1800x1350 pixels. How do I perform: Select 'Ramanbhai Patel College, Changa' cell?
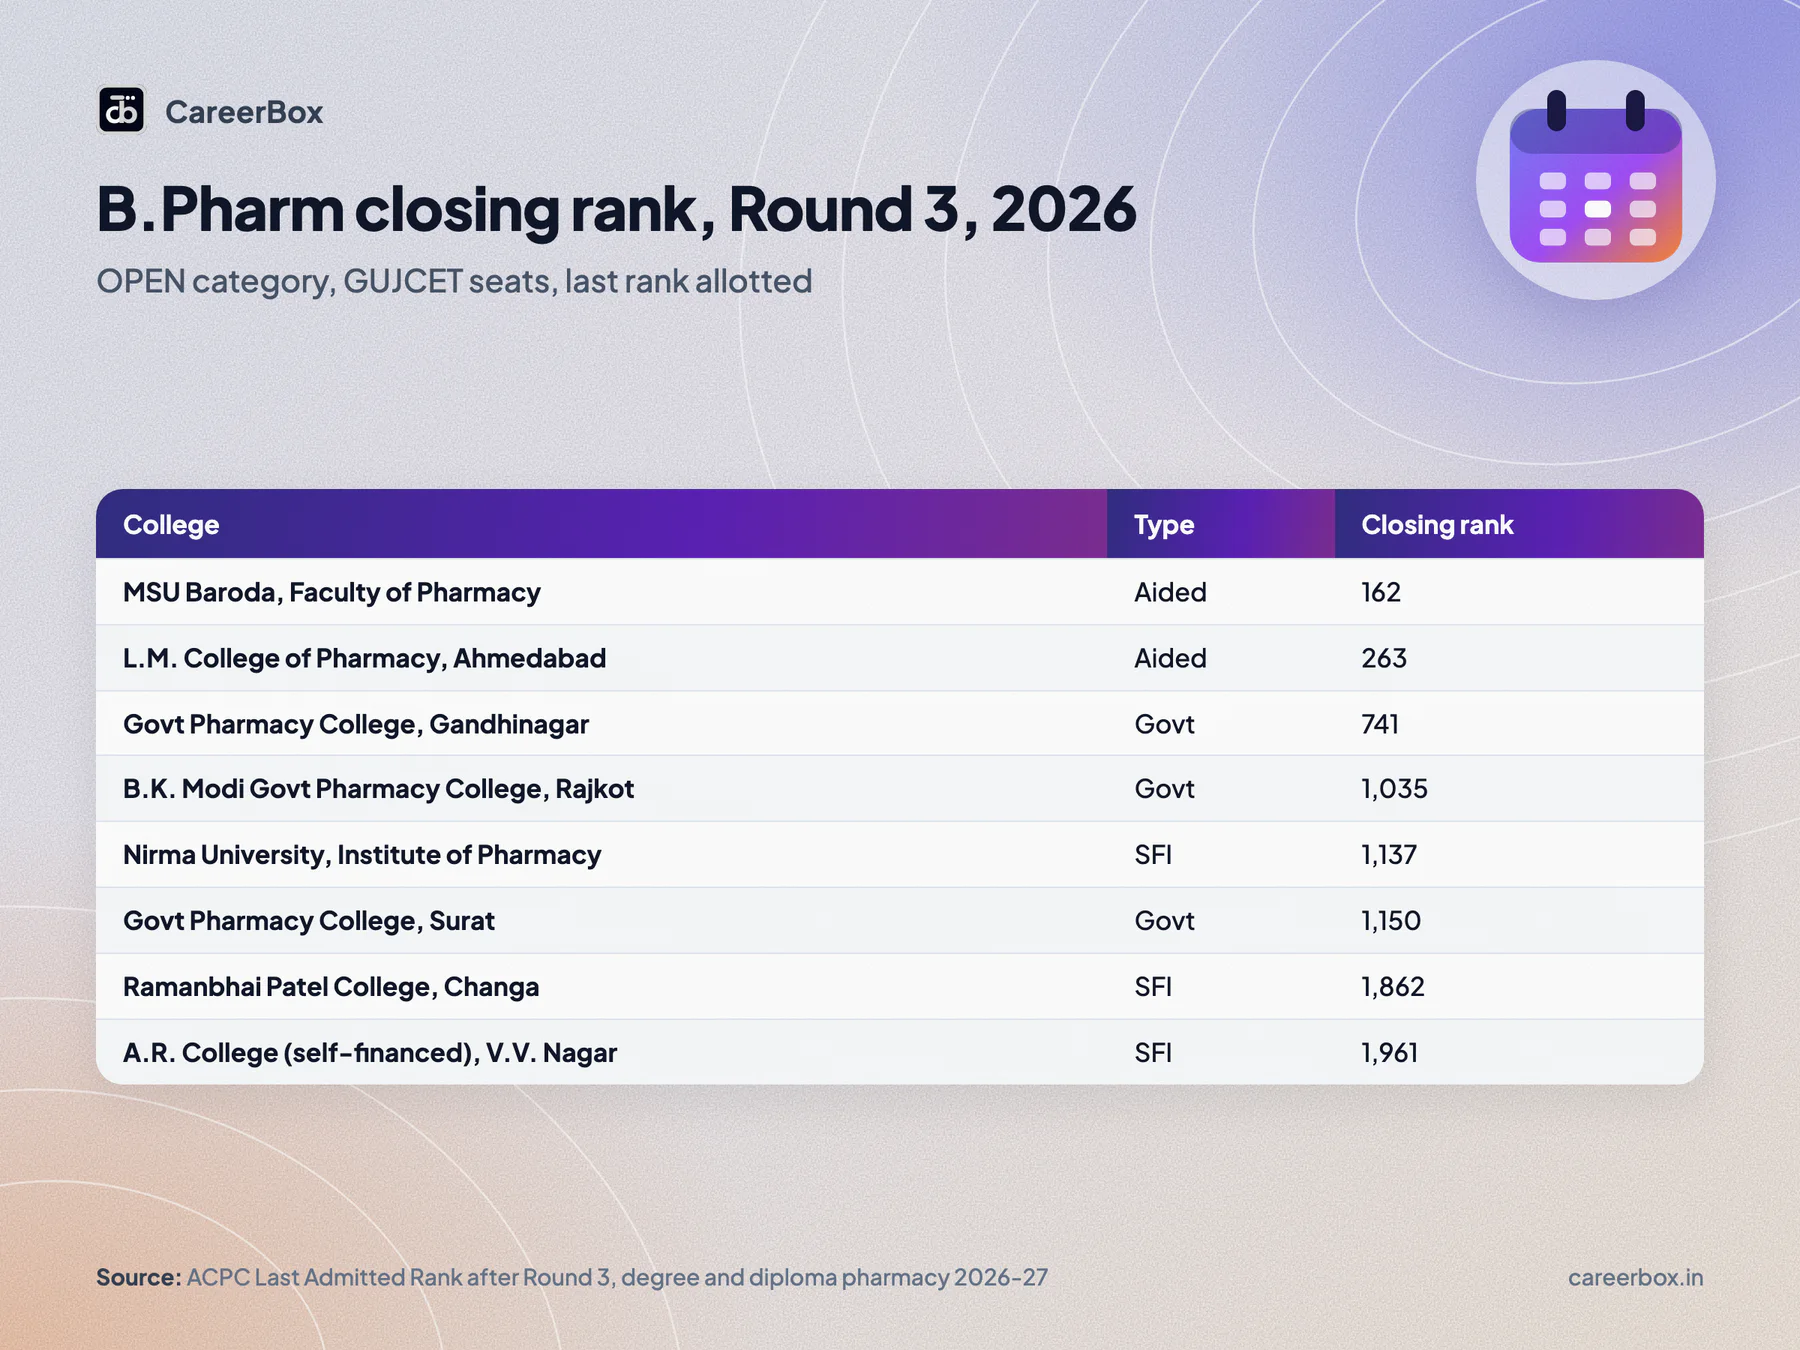pos(331,987)
